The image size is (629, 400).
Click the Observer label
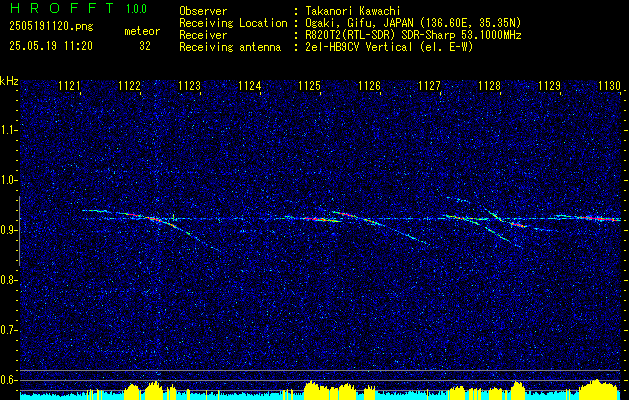click(203, 11)
